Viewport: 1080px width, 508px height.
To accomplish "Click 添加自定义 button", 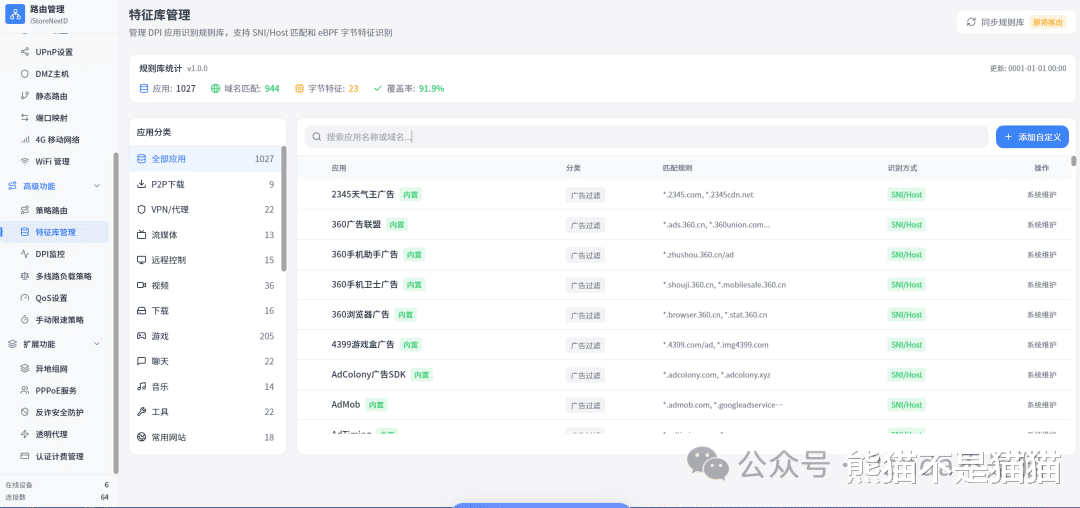I will tap(1032, 137).
